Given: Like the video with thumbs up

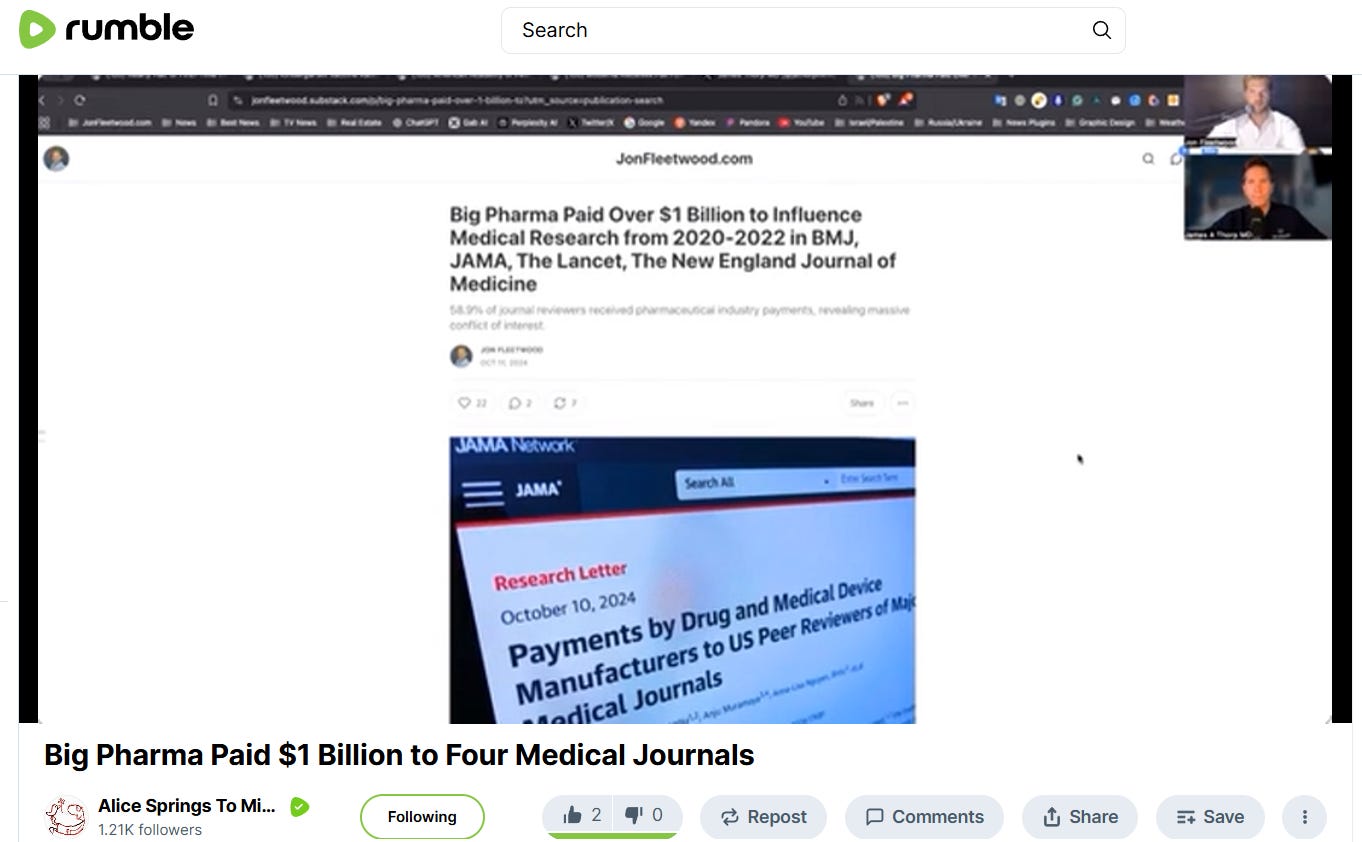Looking at the screenshot, I should tap(581, 816).
